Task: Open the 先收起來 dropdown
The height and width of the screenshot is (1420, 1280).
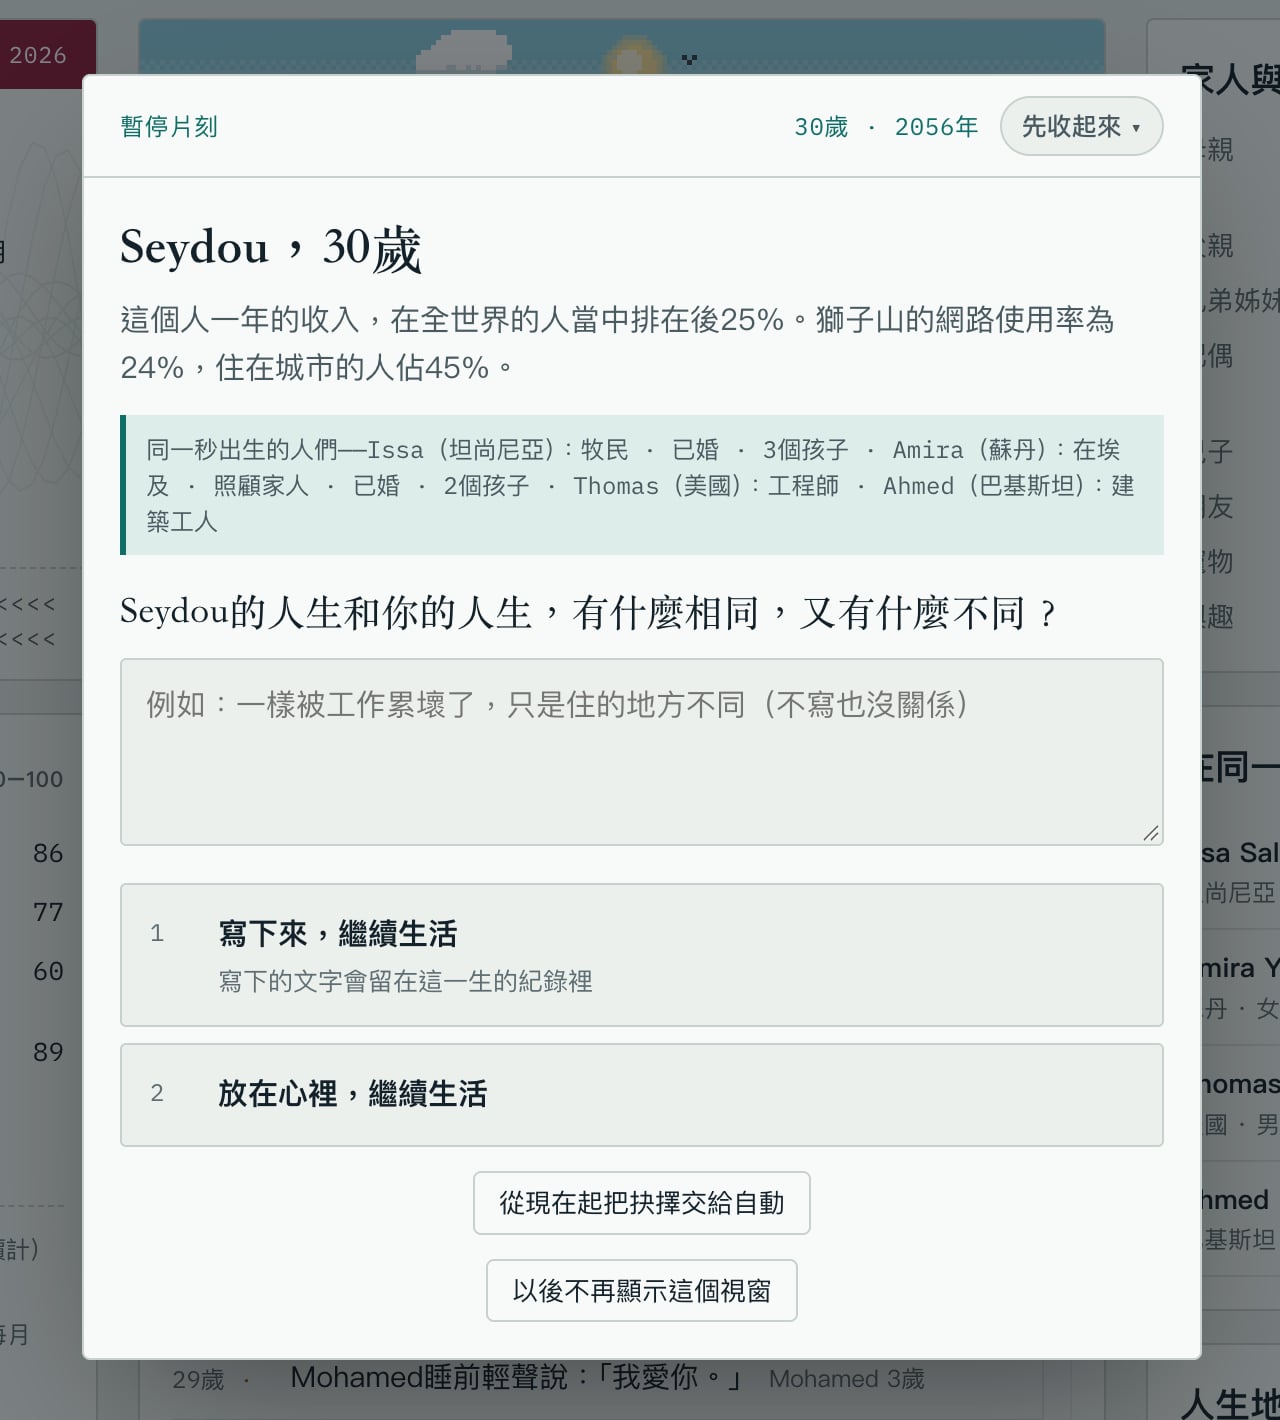Action: point(1081,126)
